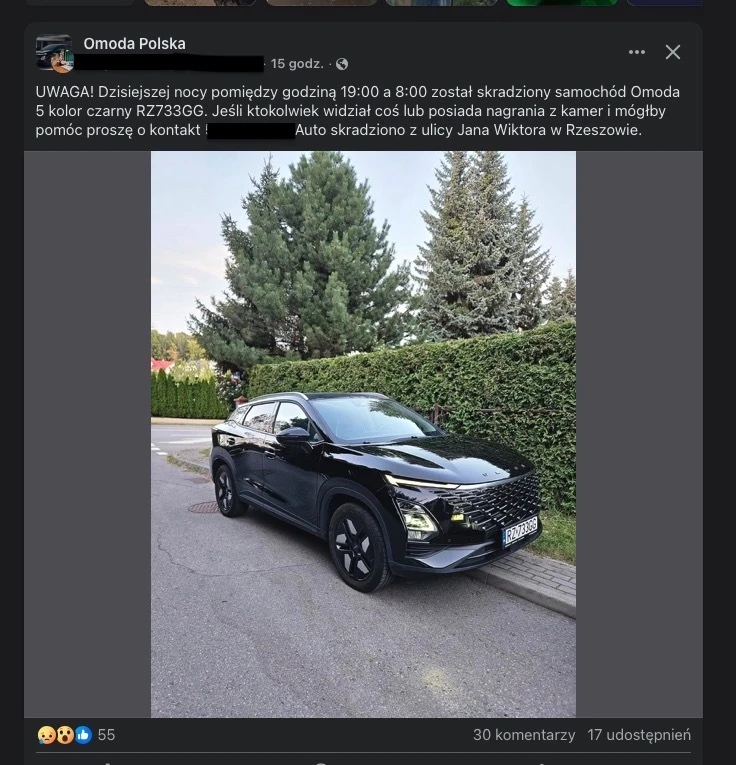The height and width of the screenshot is (765, 736).
Task: Click the redacted author name beside the timestamp
Action: [x=169, y=63]
